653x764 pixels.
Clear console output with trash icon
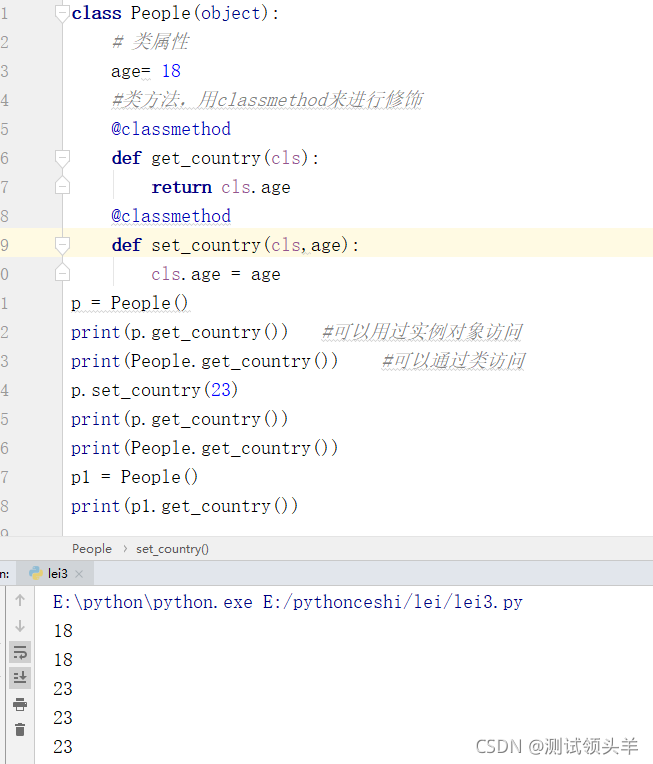(x=19, y=730)
